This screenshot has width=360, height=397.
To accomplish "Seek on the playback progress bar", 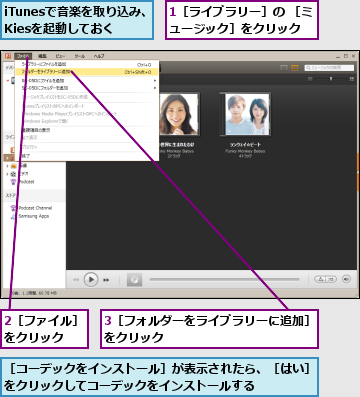I will pos(224,279).
